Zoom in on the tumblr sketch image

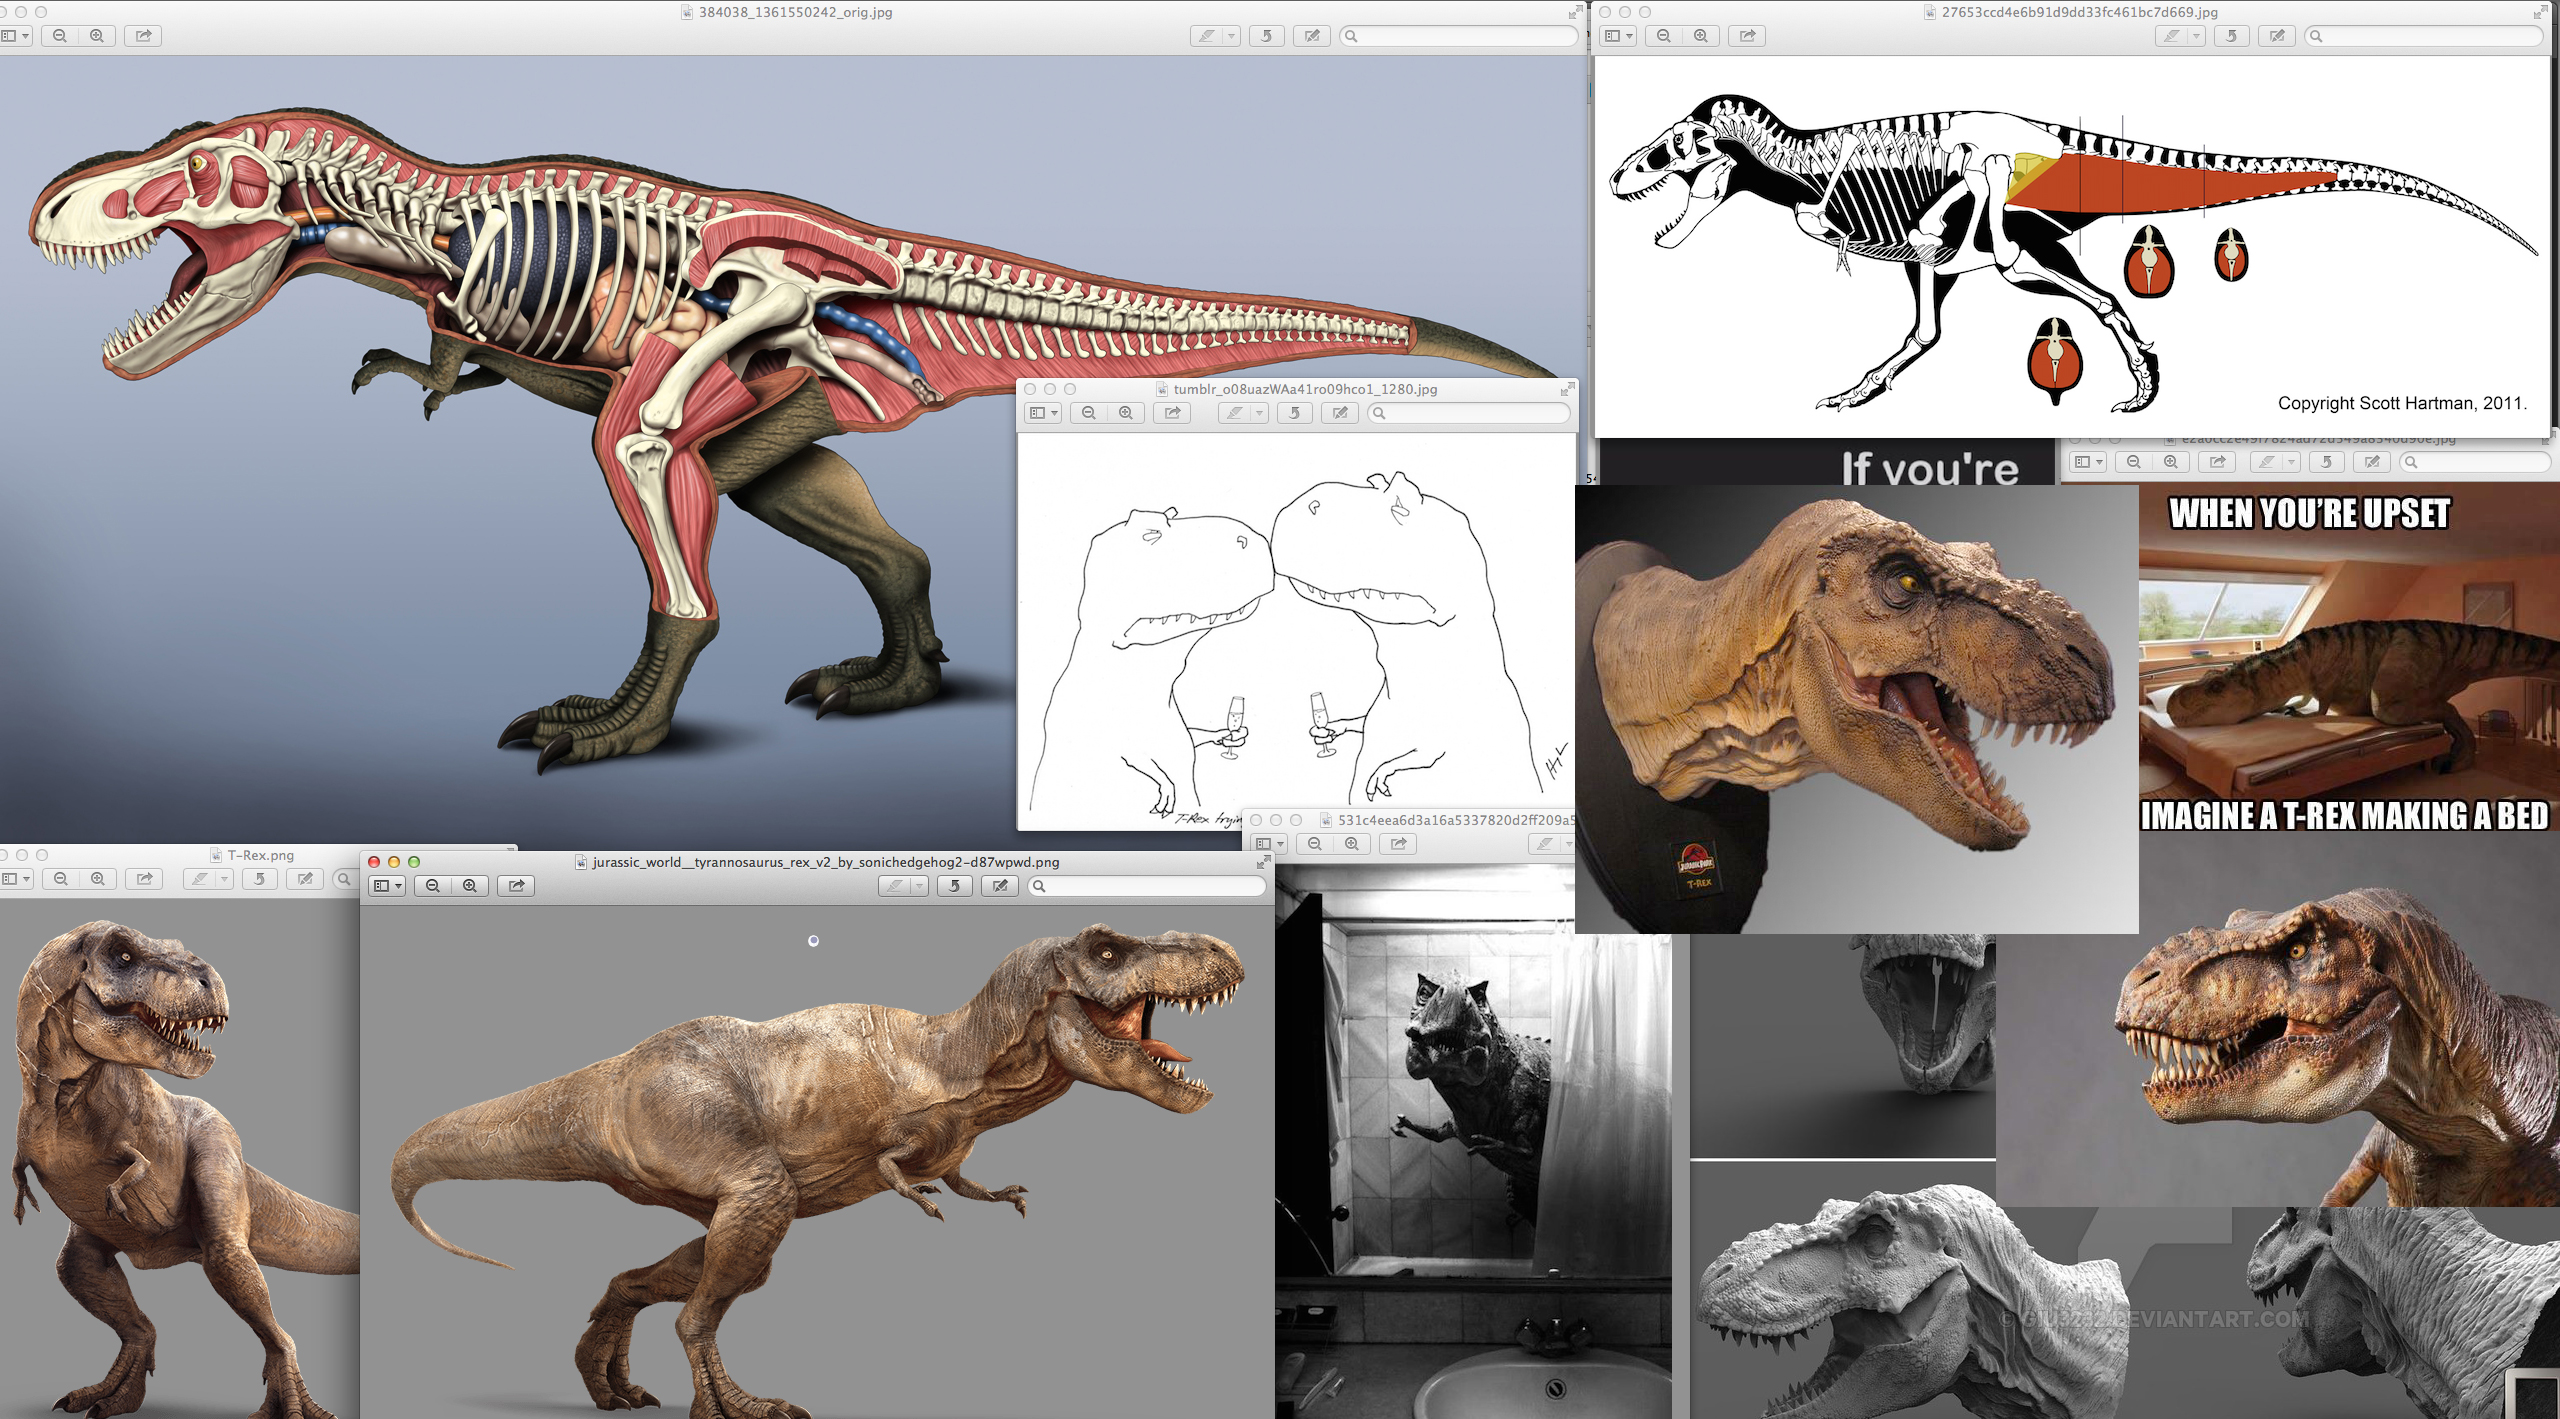pyautogui.click(x=1126, y=413)
